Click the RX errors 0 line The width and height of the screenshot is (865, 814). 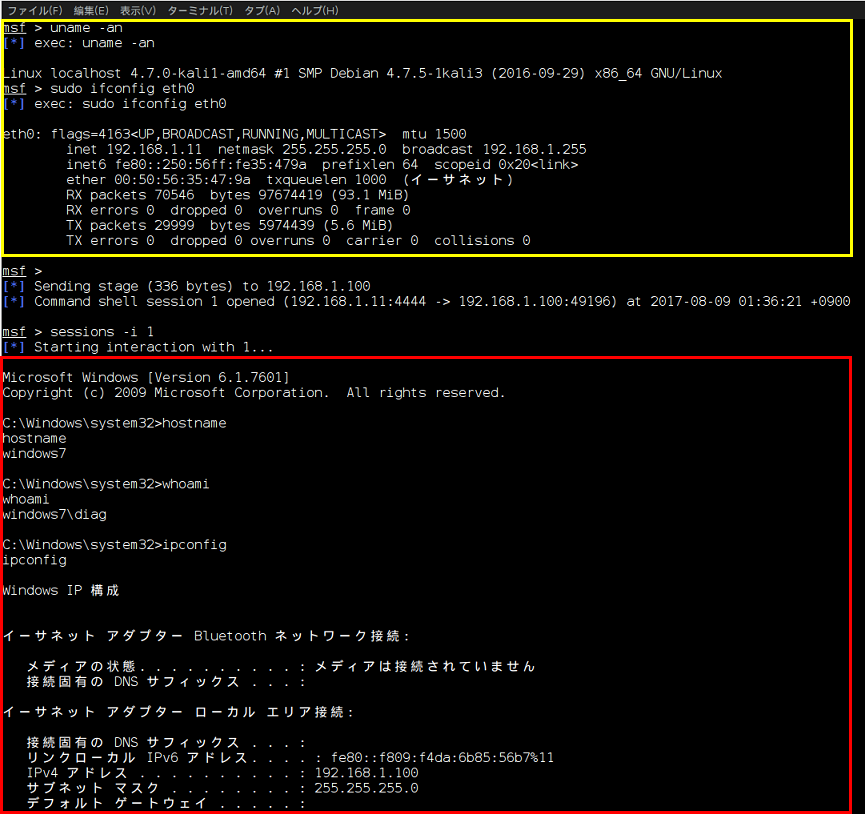[238, 210]
